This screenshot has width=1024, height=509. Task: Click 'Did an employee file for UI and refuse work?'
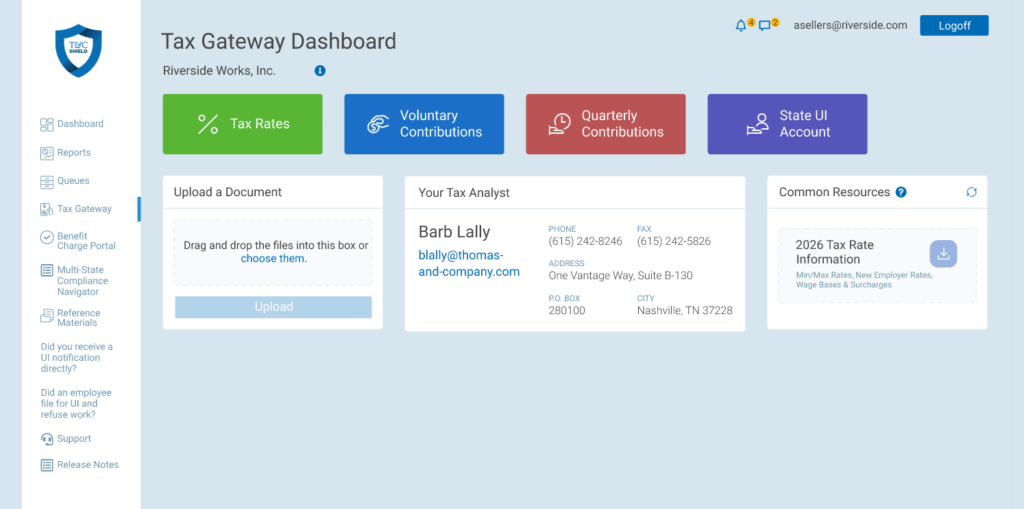pyautogui.click(x=76, y=404)
